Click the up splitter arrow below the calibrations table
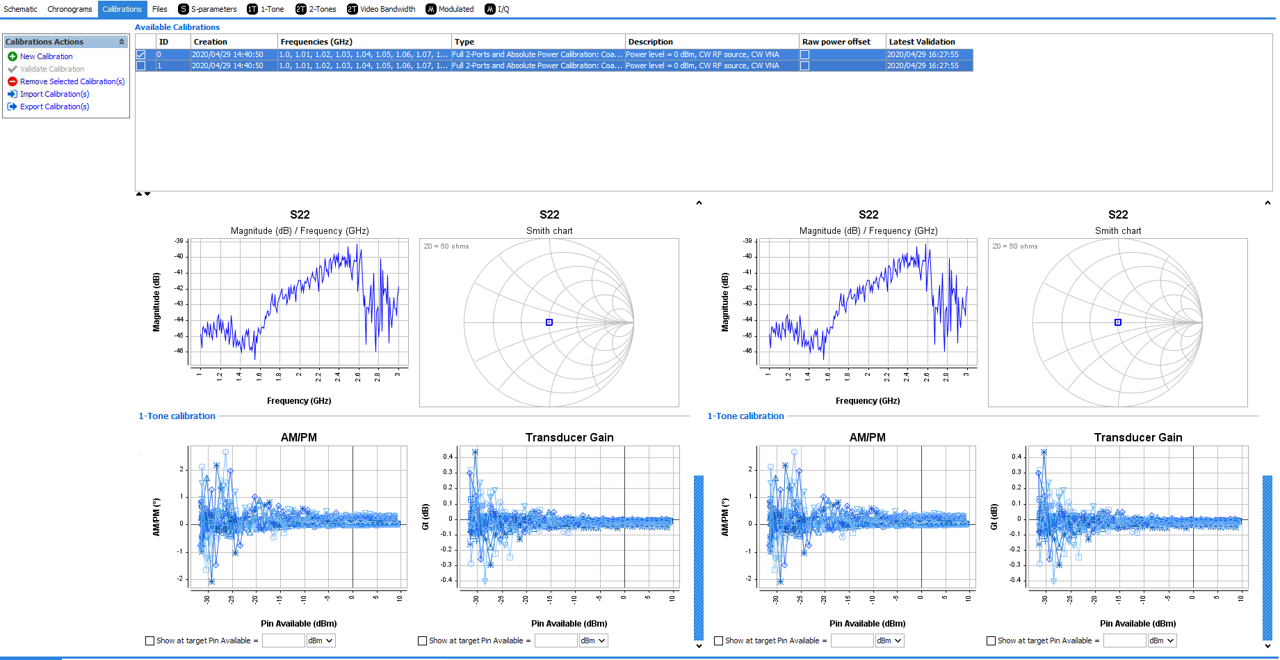 [139, 194]
